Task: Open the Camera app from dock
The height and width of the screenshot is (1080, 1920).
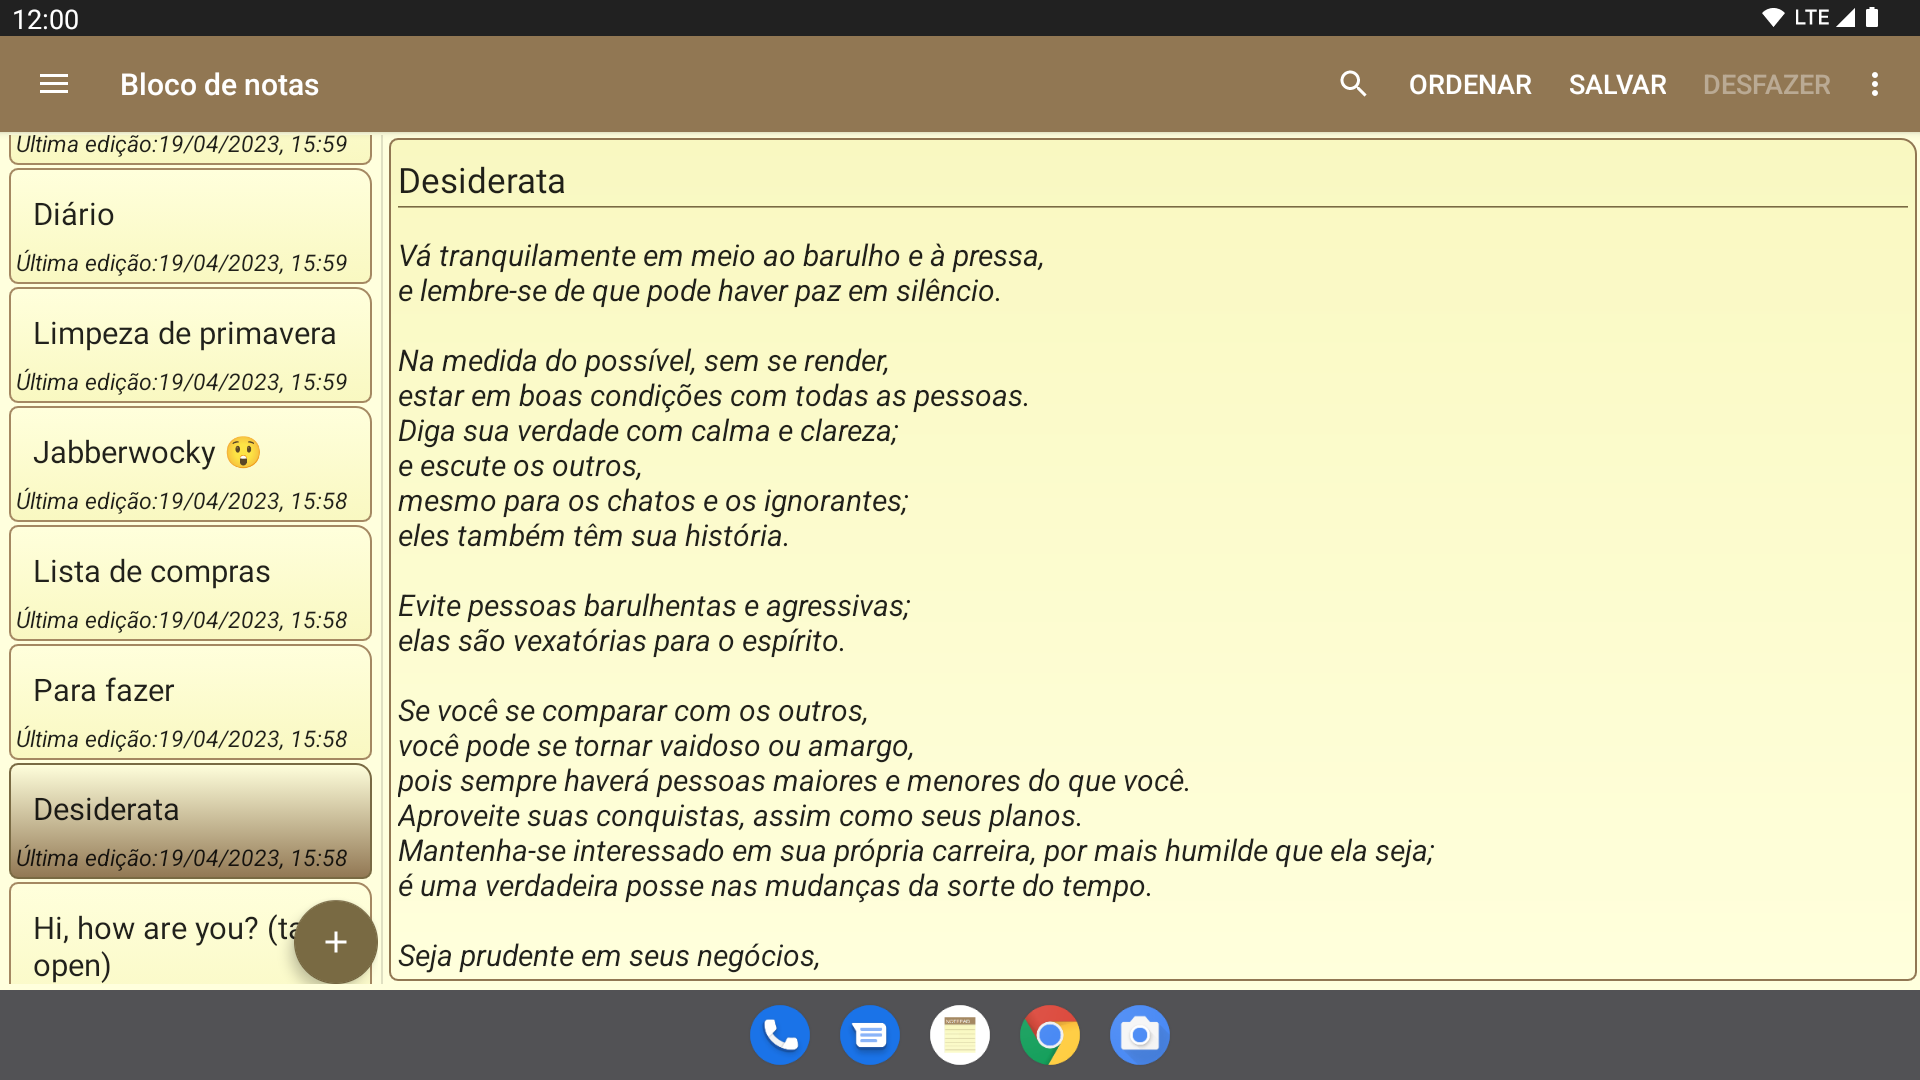Action: point(1140,1035)
